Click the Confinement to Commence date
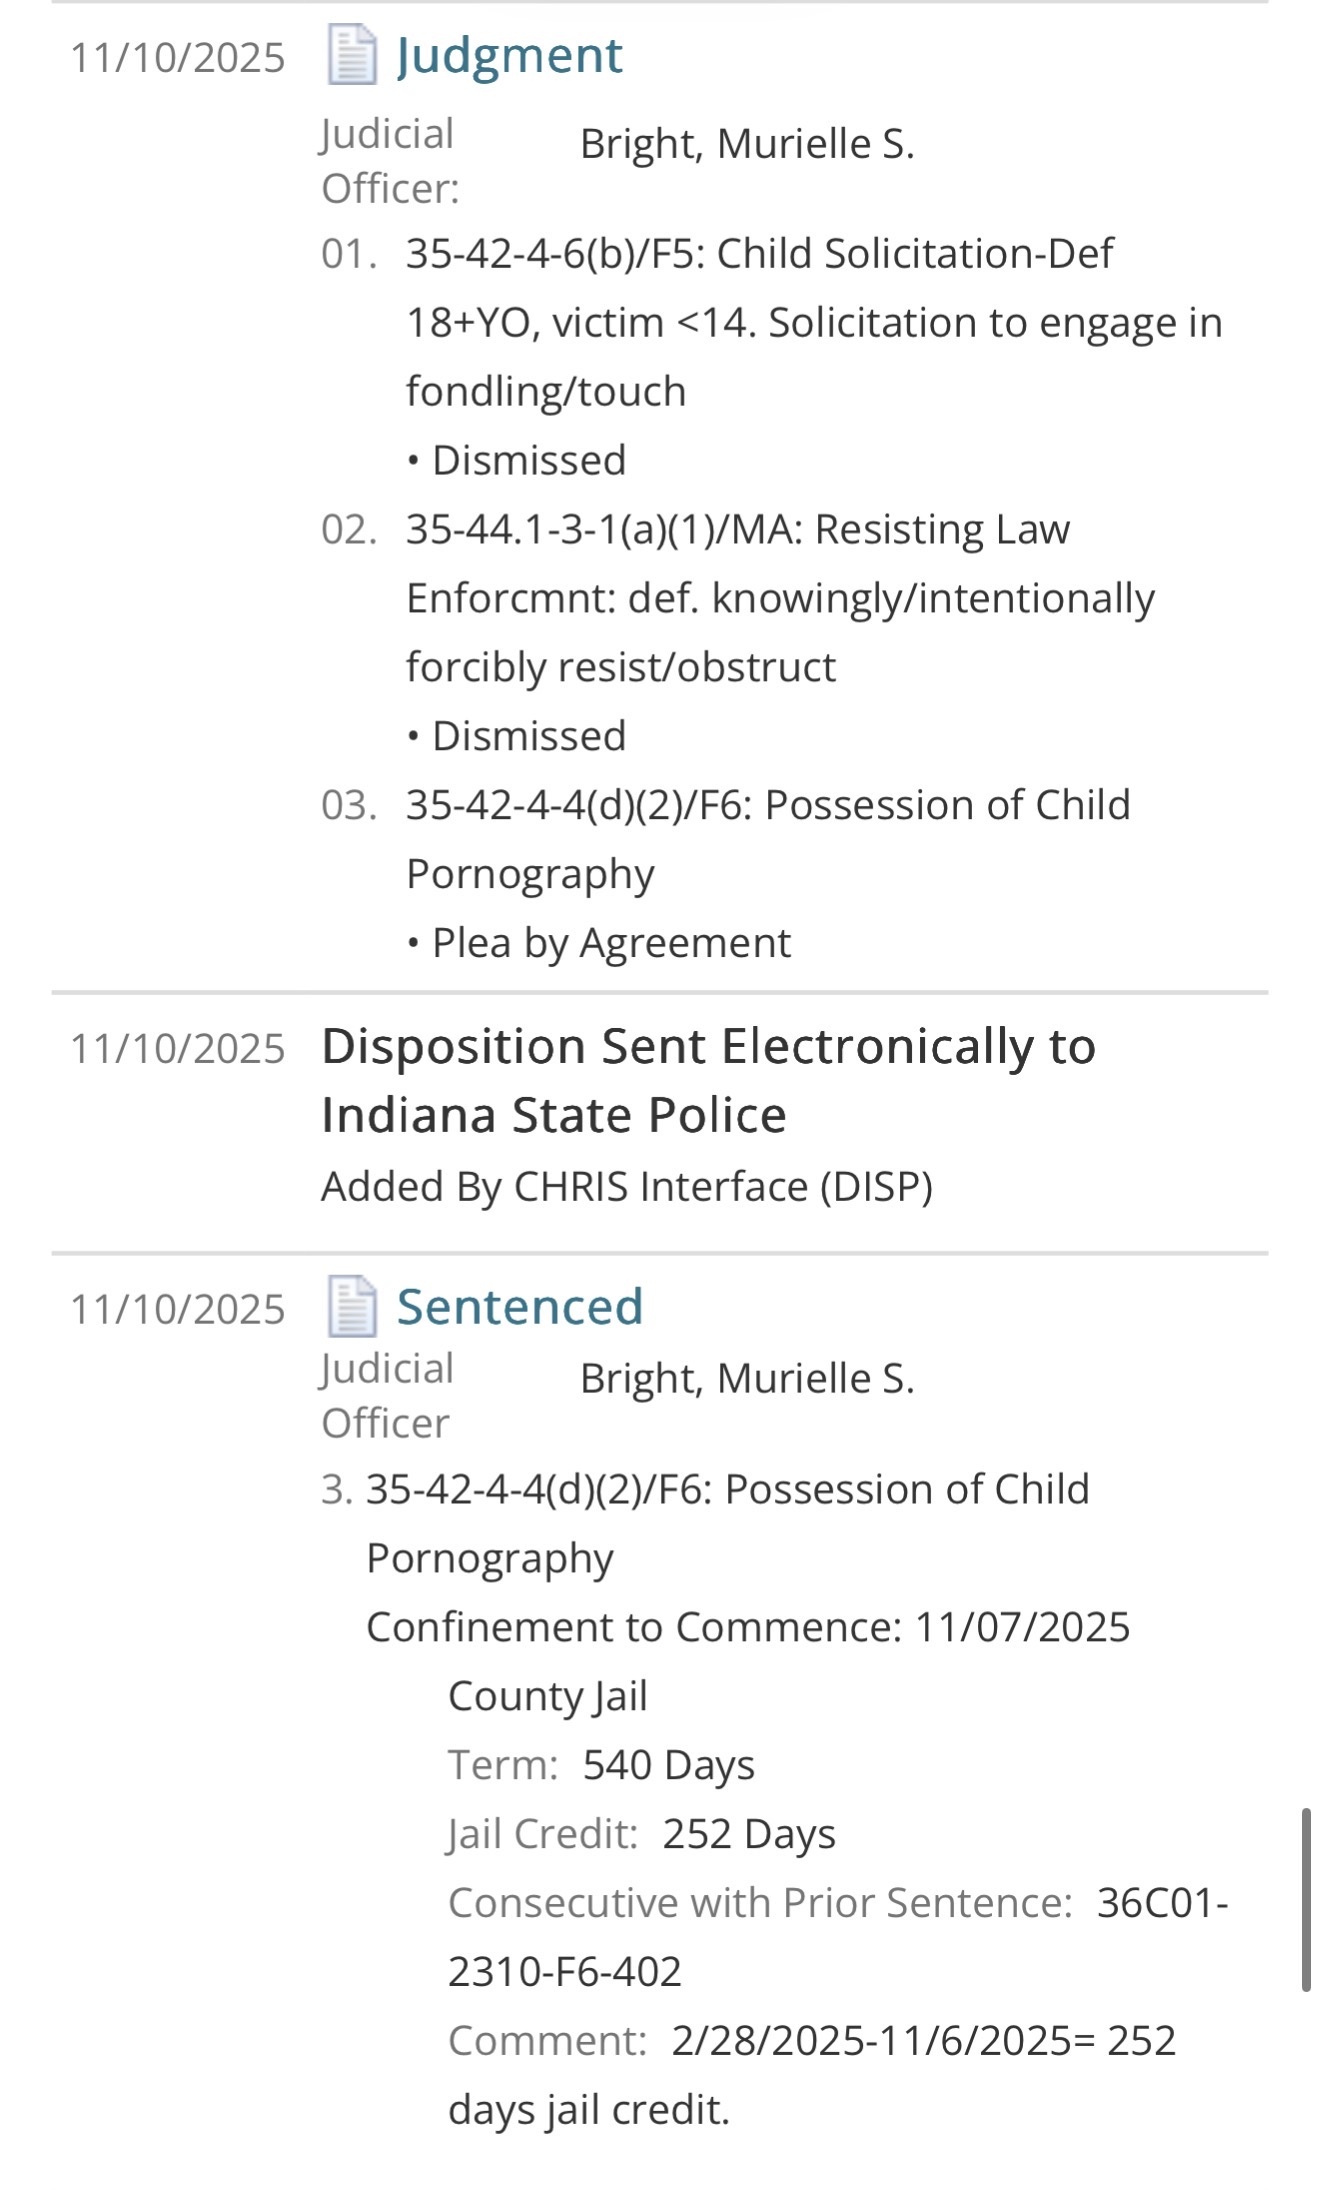 [x=1021, y=1627]
